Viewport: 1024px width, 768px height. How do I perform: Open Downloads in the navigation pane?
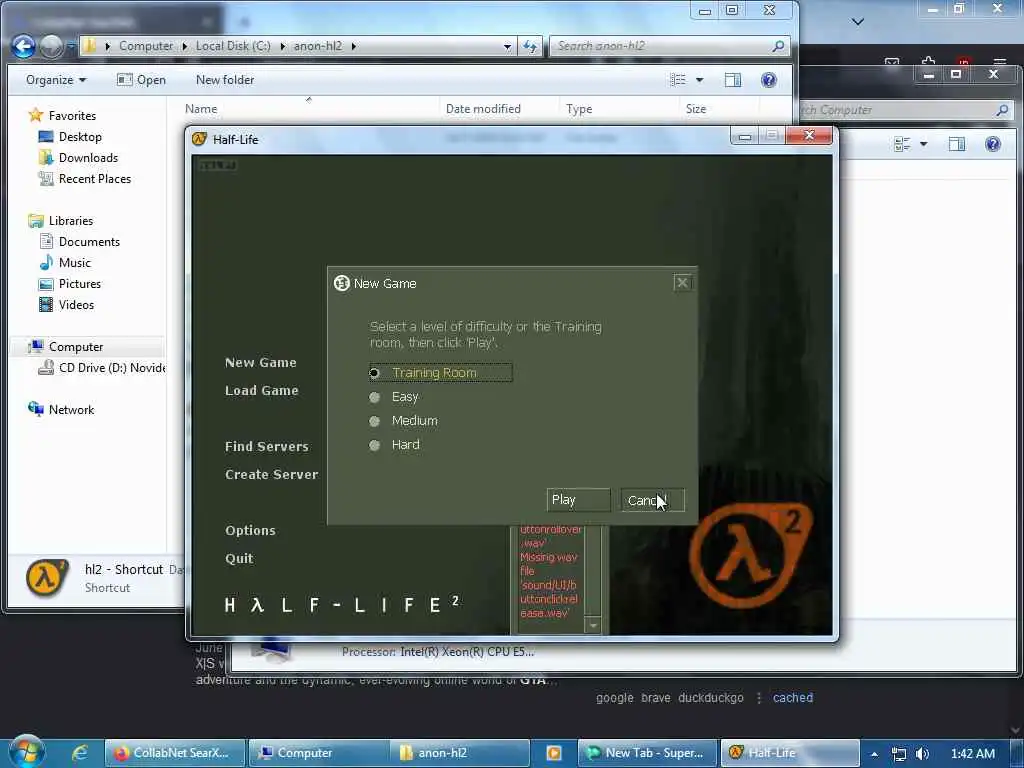click(x=78, y=157)
